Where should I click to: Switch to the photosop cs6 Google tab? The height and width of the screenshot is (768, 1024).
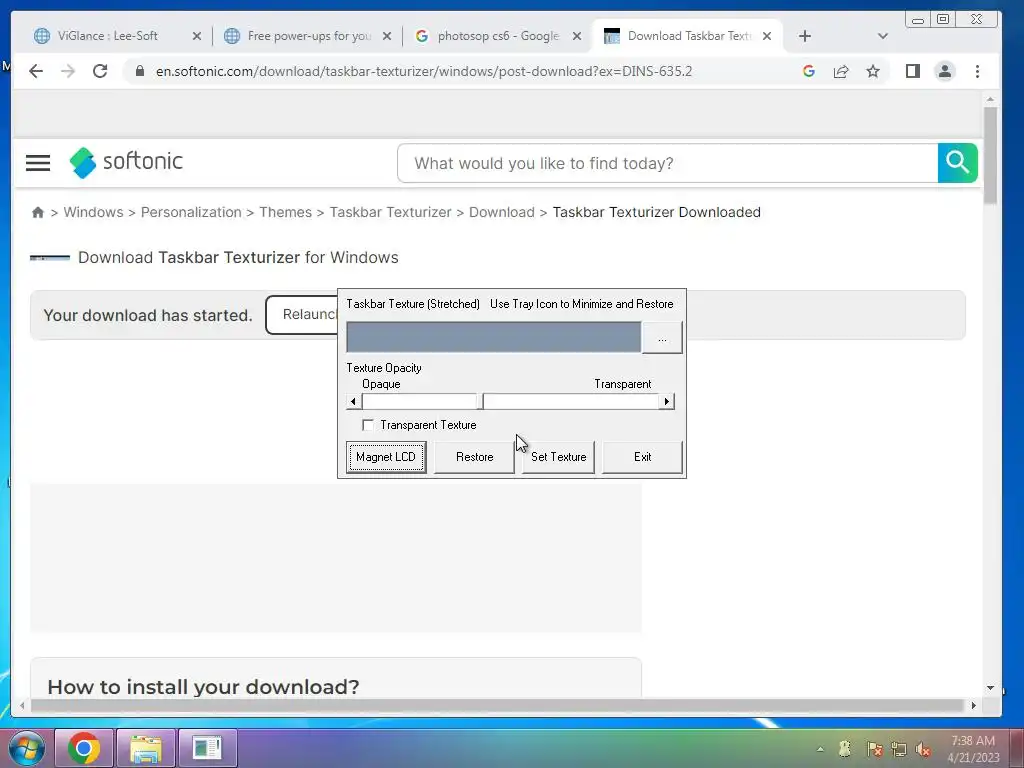click(498, 36)
